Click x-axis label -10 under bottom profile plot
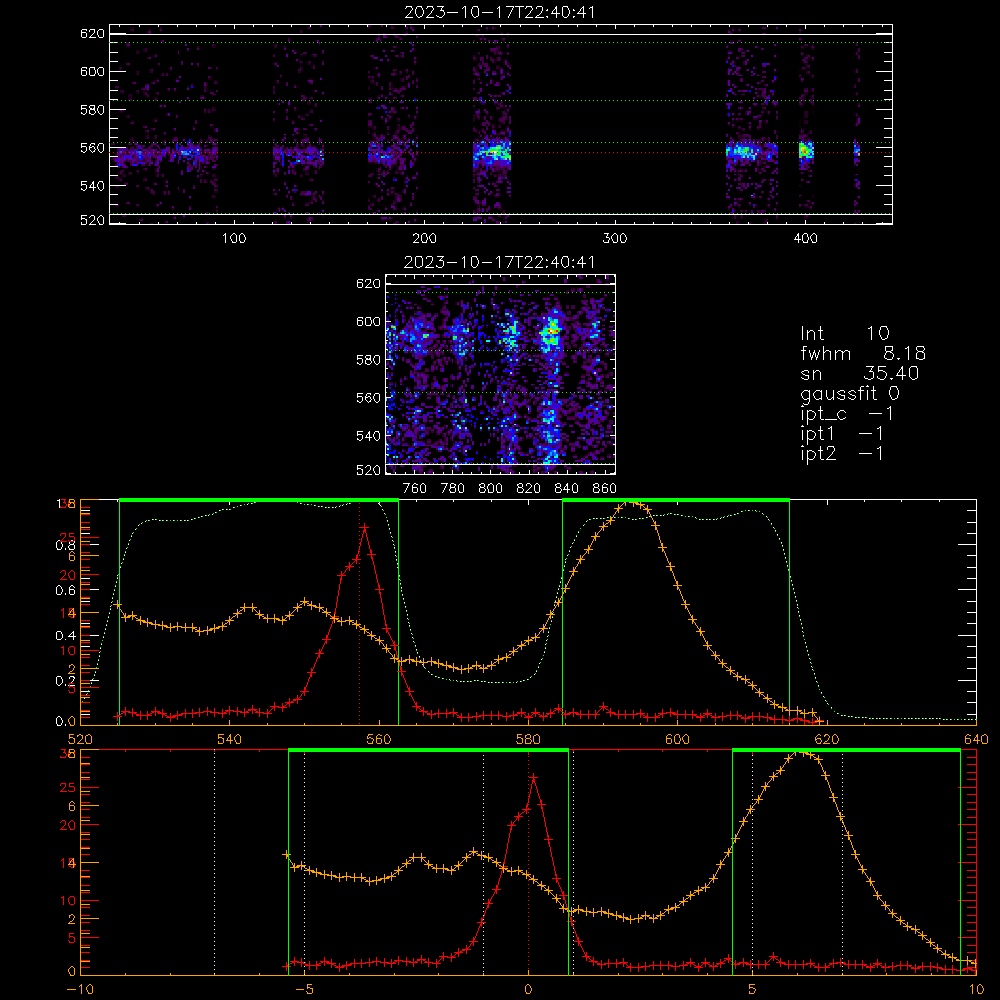1000x1000 pixels. [80, 989]
